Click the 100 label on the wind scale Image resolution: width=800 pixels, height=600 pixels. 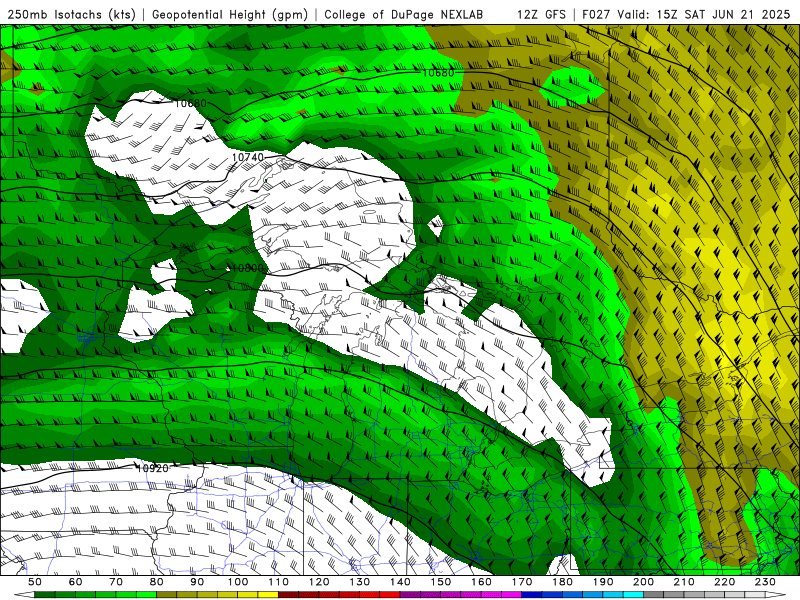pyautogui.click(x=238, y=582)
